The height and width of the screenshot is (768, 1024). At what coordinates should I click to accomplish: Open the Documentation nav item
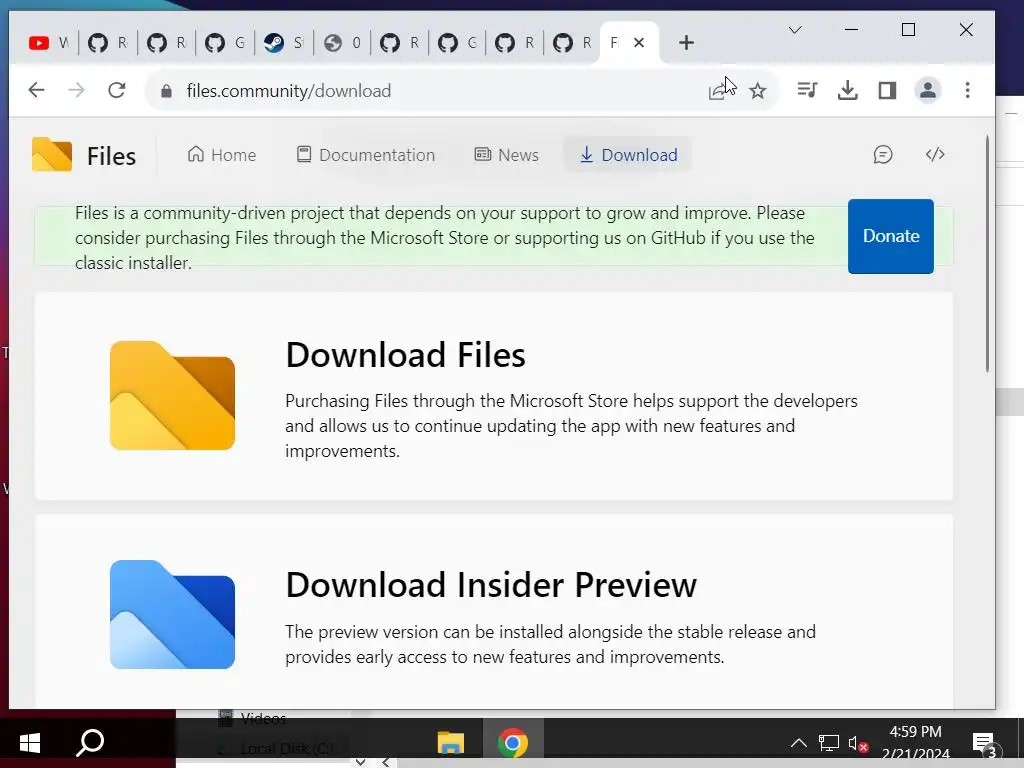[365, 155]
